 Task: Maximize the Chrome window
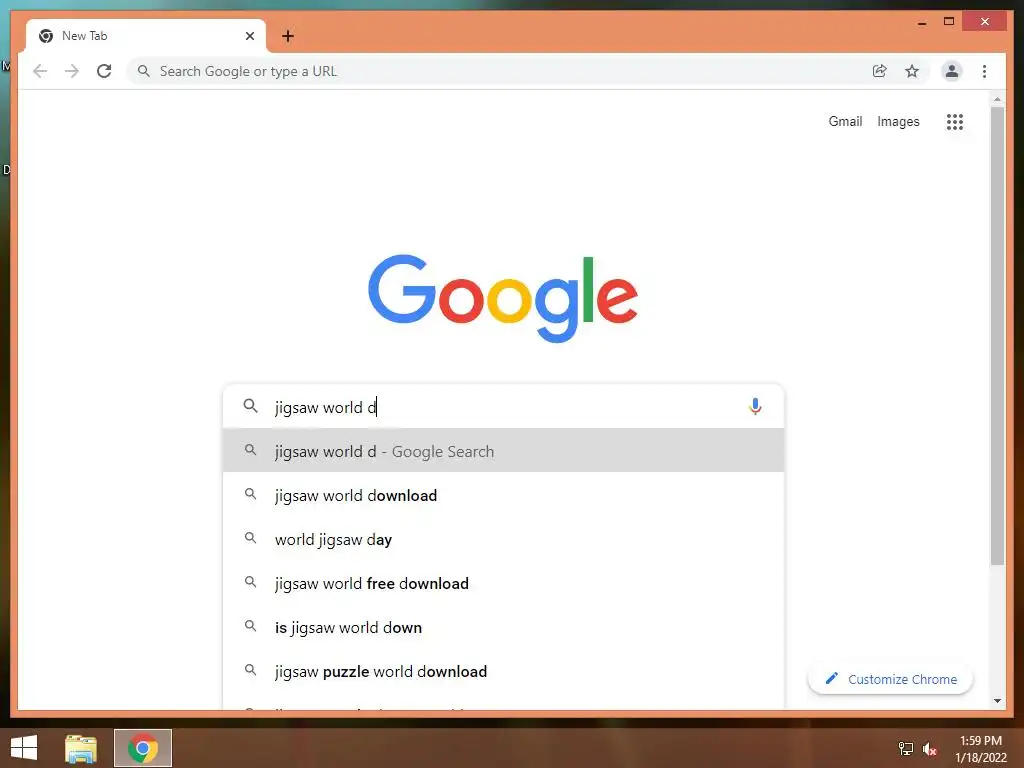click(949, 22)
